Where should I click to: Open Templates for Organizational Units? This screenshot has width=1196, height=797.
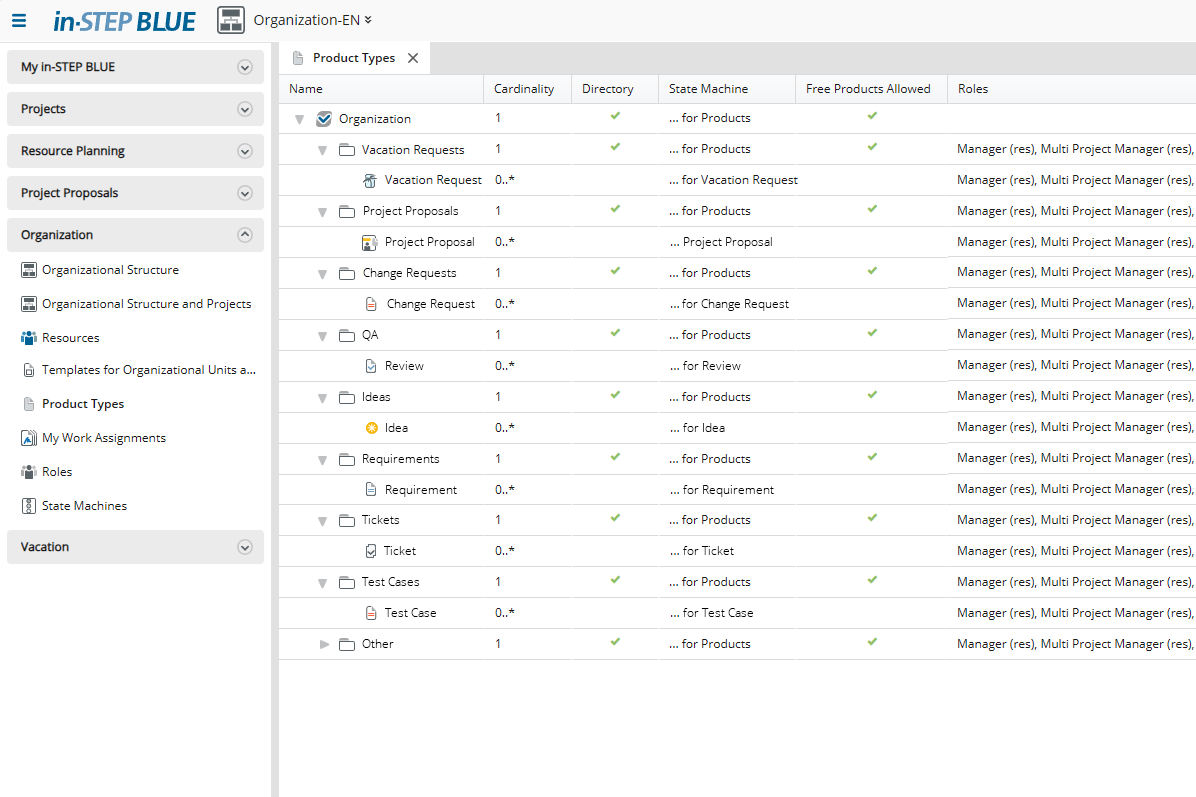coord(28,369)
